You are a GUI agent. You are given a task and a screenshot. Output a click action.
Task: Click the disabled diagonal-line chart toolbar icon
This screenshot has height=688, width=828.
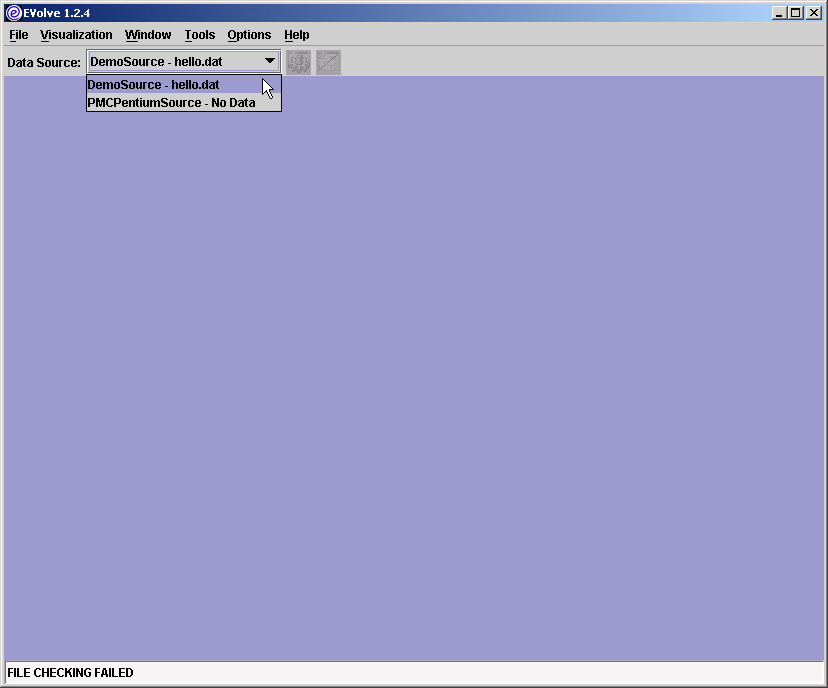pyautogui.click(x=328, y=62)
